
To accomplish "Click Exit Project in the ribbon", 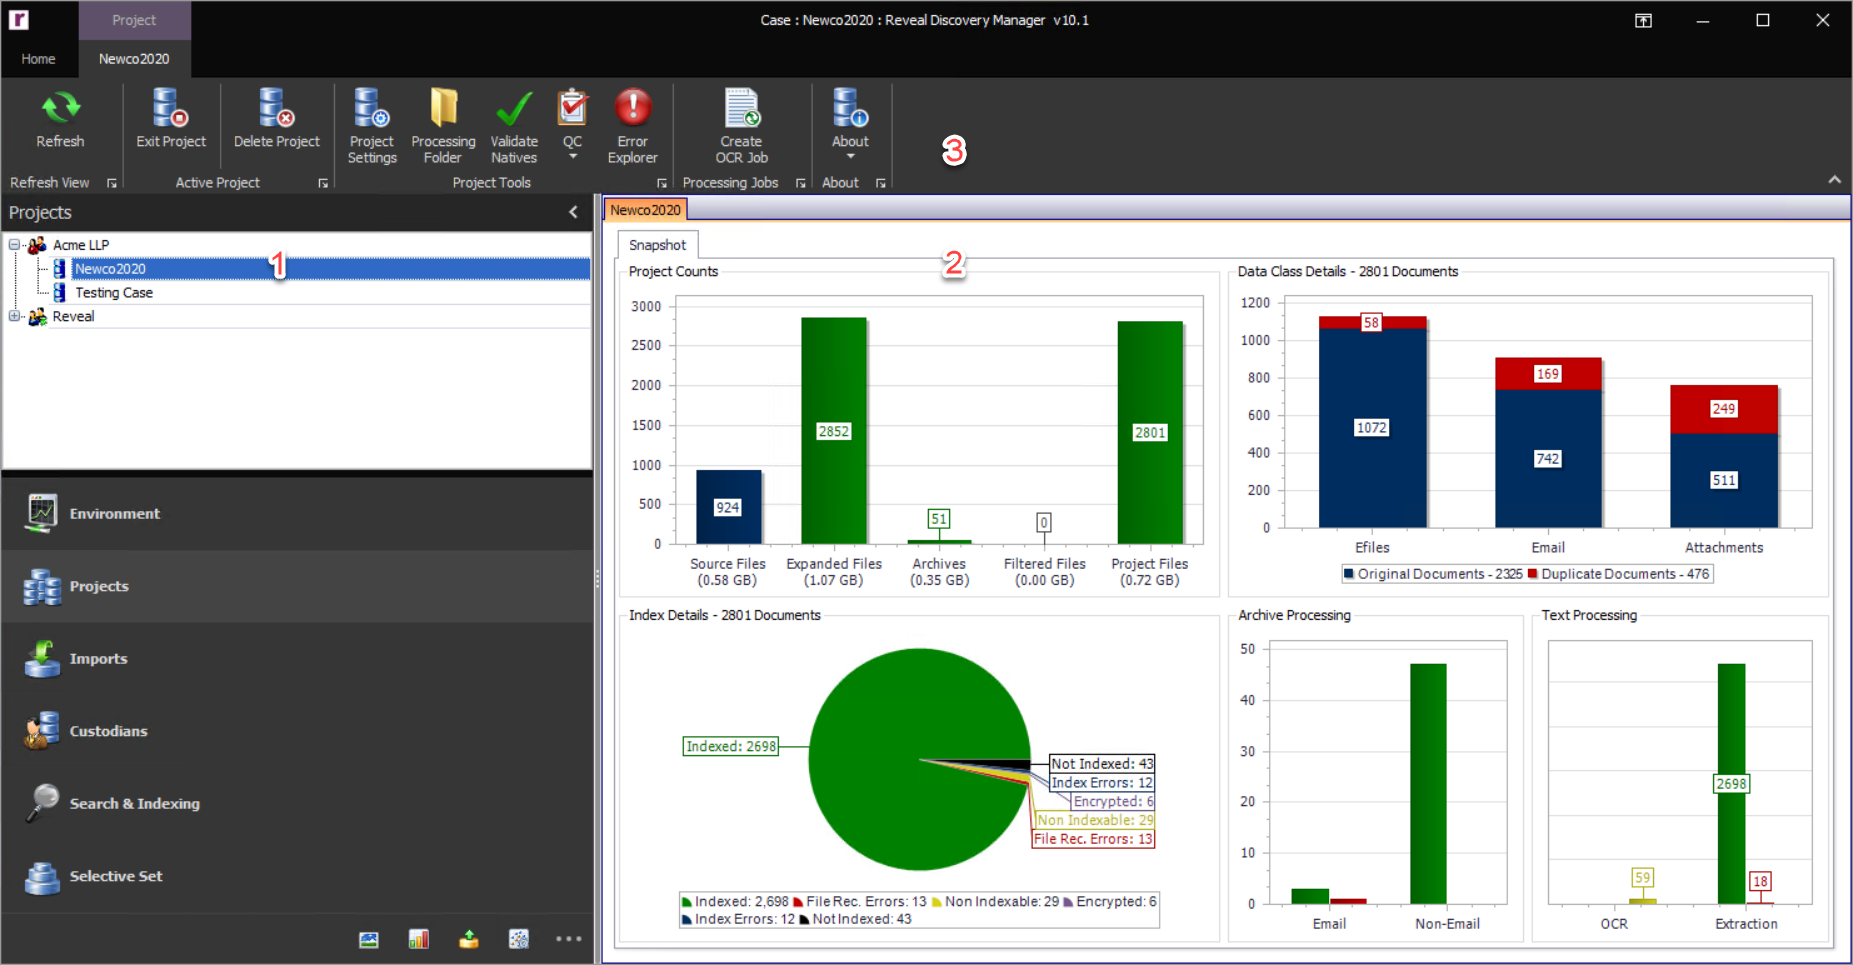I will (170, 120).
